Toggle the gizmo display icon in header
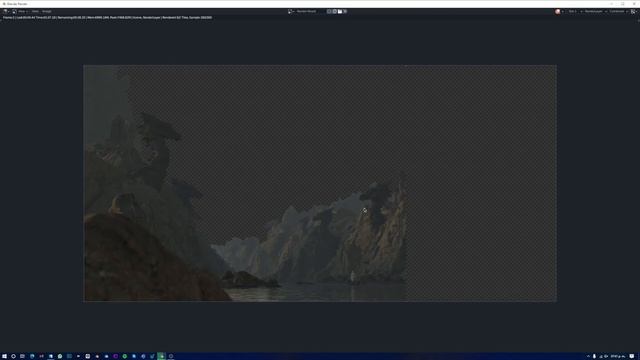This screenshot has height=360, width=640. 633,11
